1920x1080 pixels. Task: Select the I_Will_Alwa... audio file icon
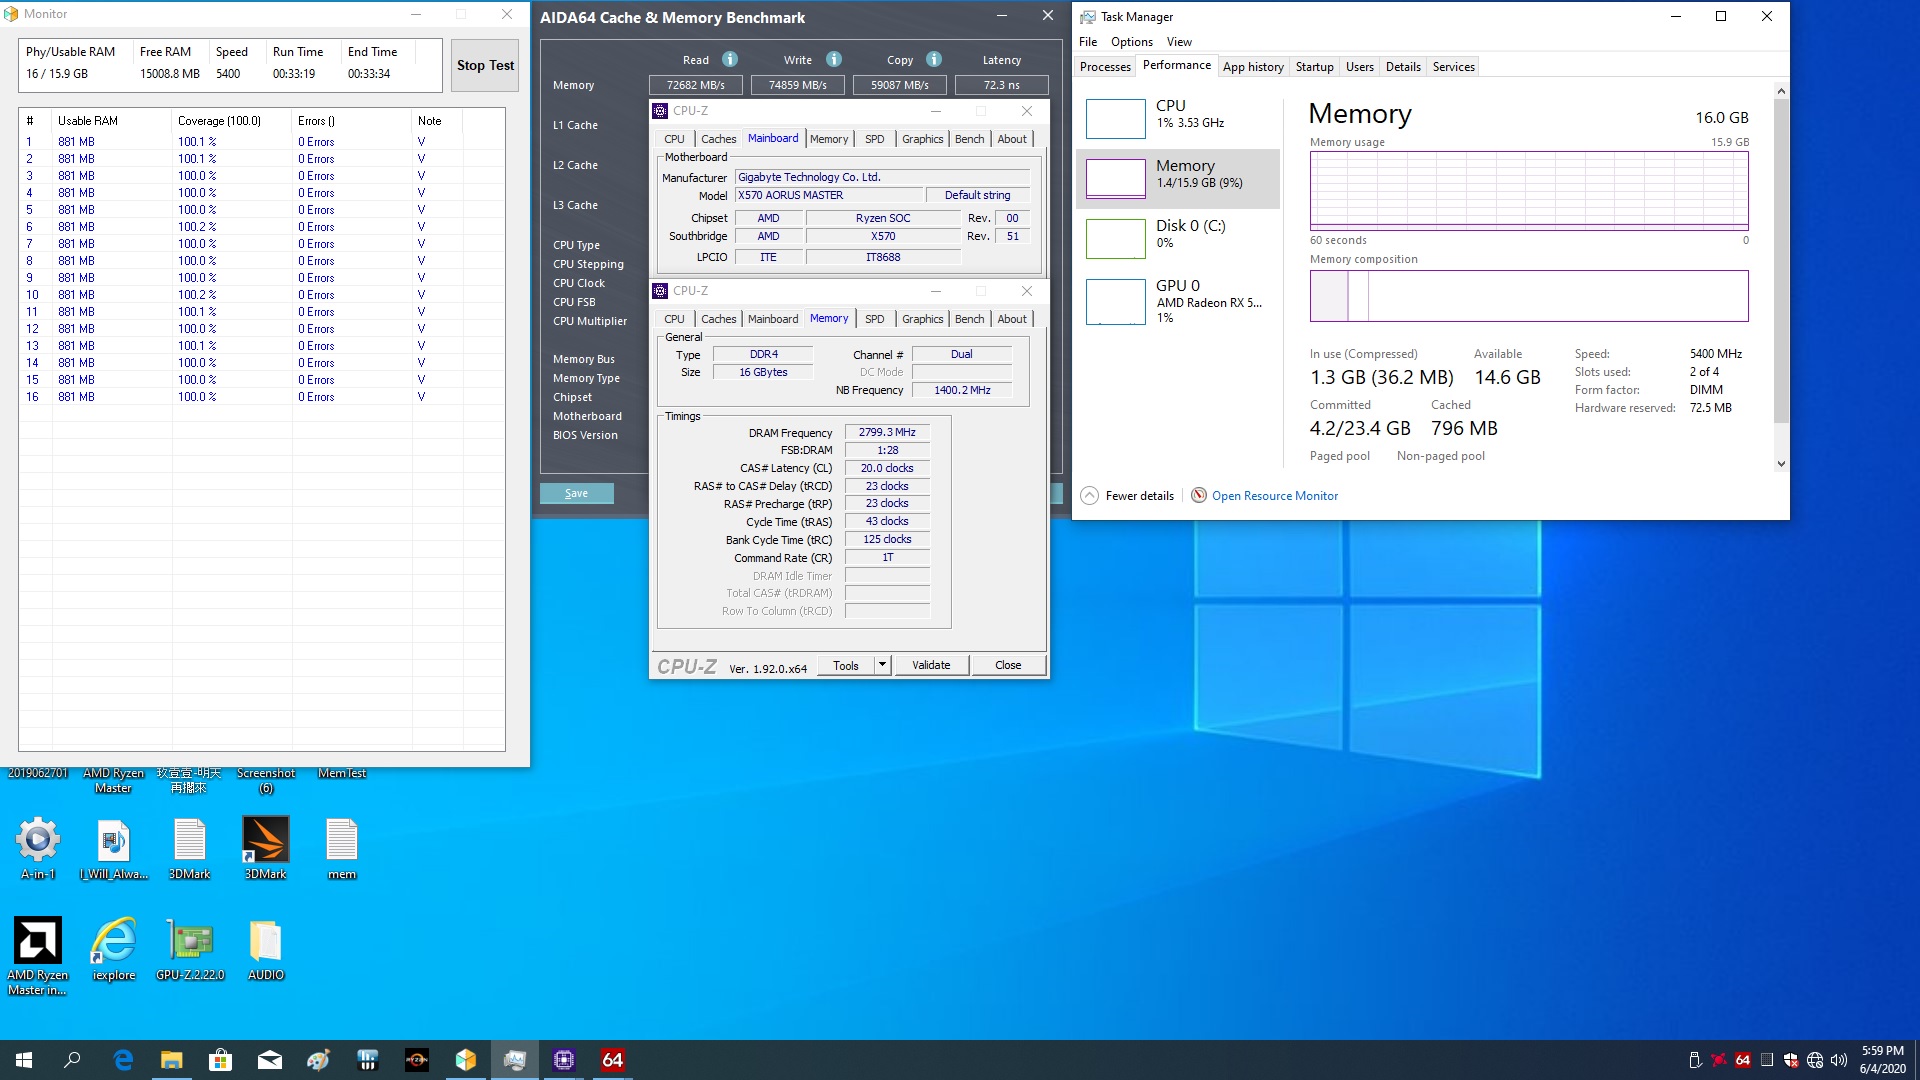coord(114,848)
